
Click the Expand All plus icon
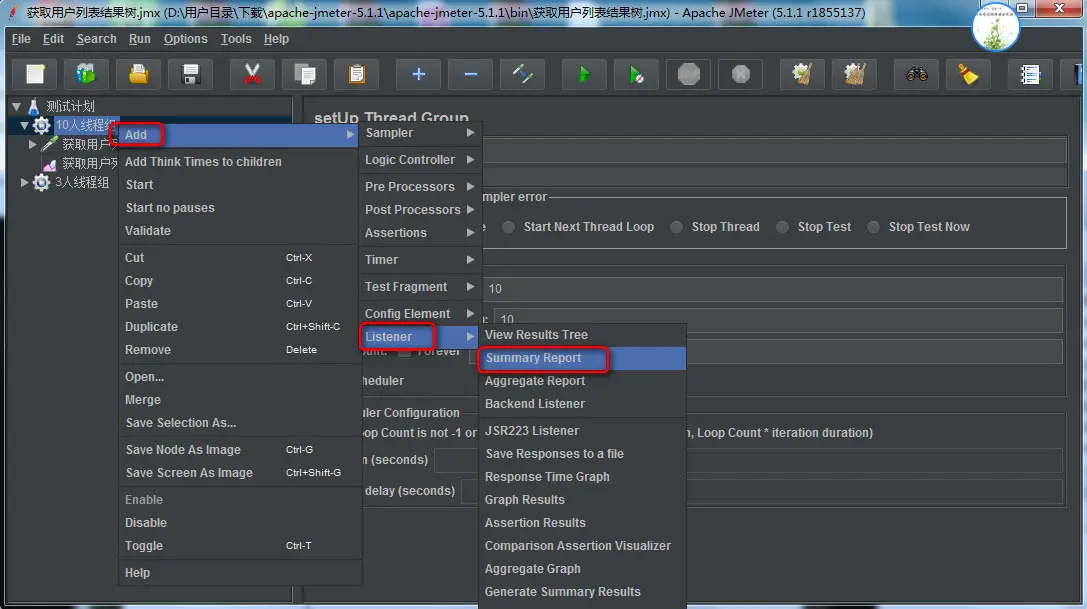[x=418, y=74]
